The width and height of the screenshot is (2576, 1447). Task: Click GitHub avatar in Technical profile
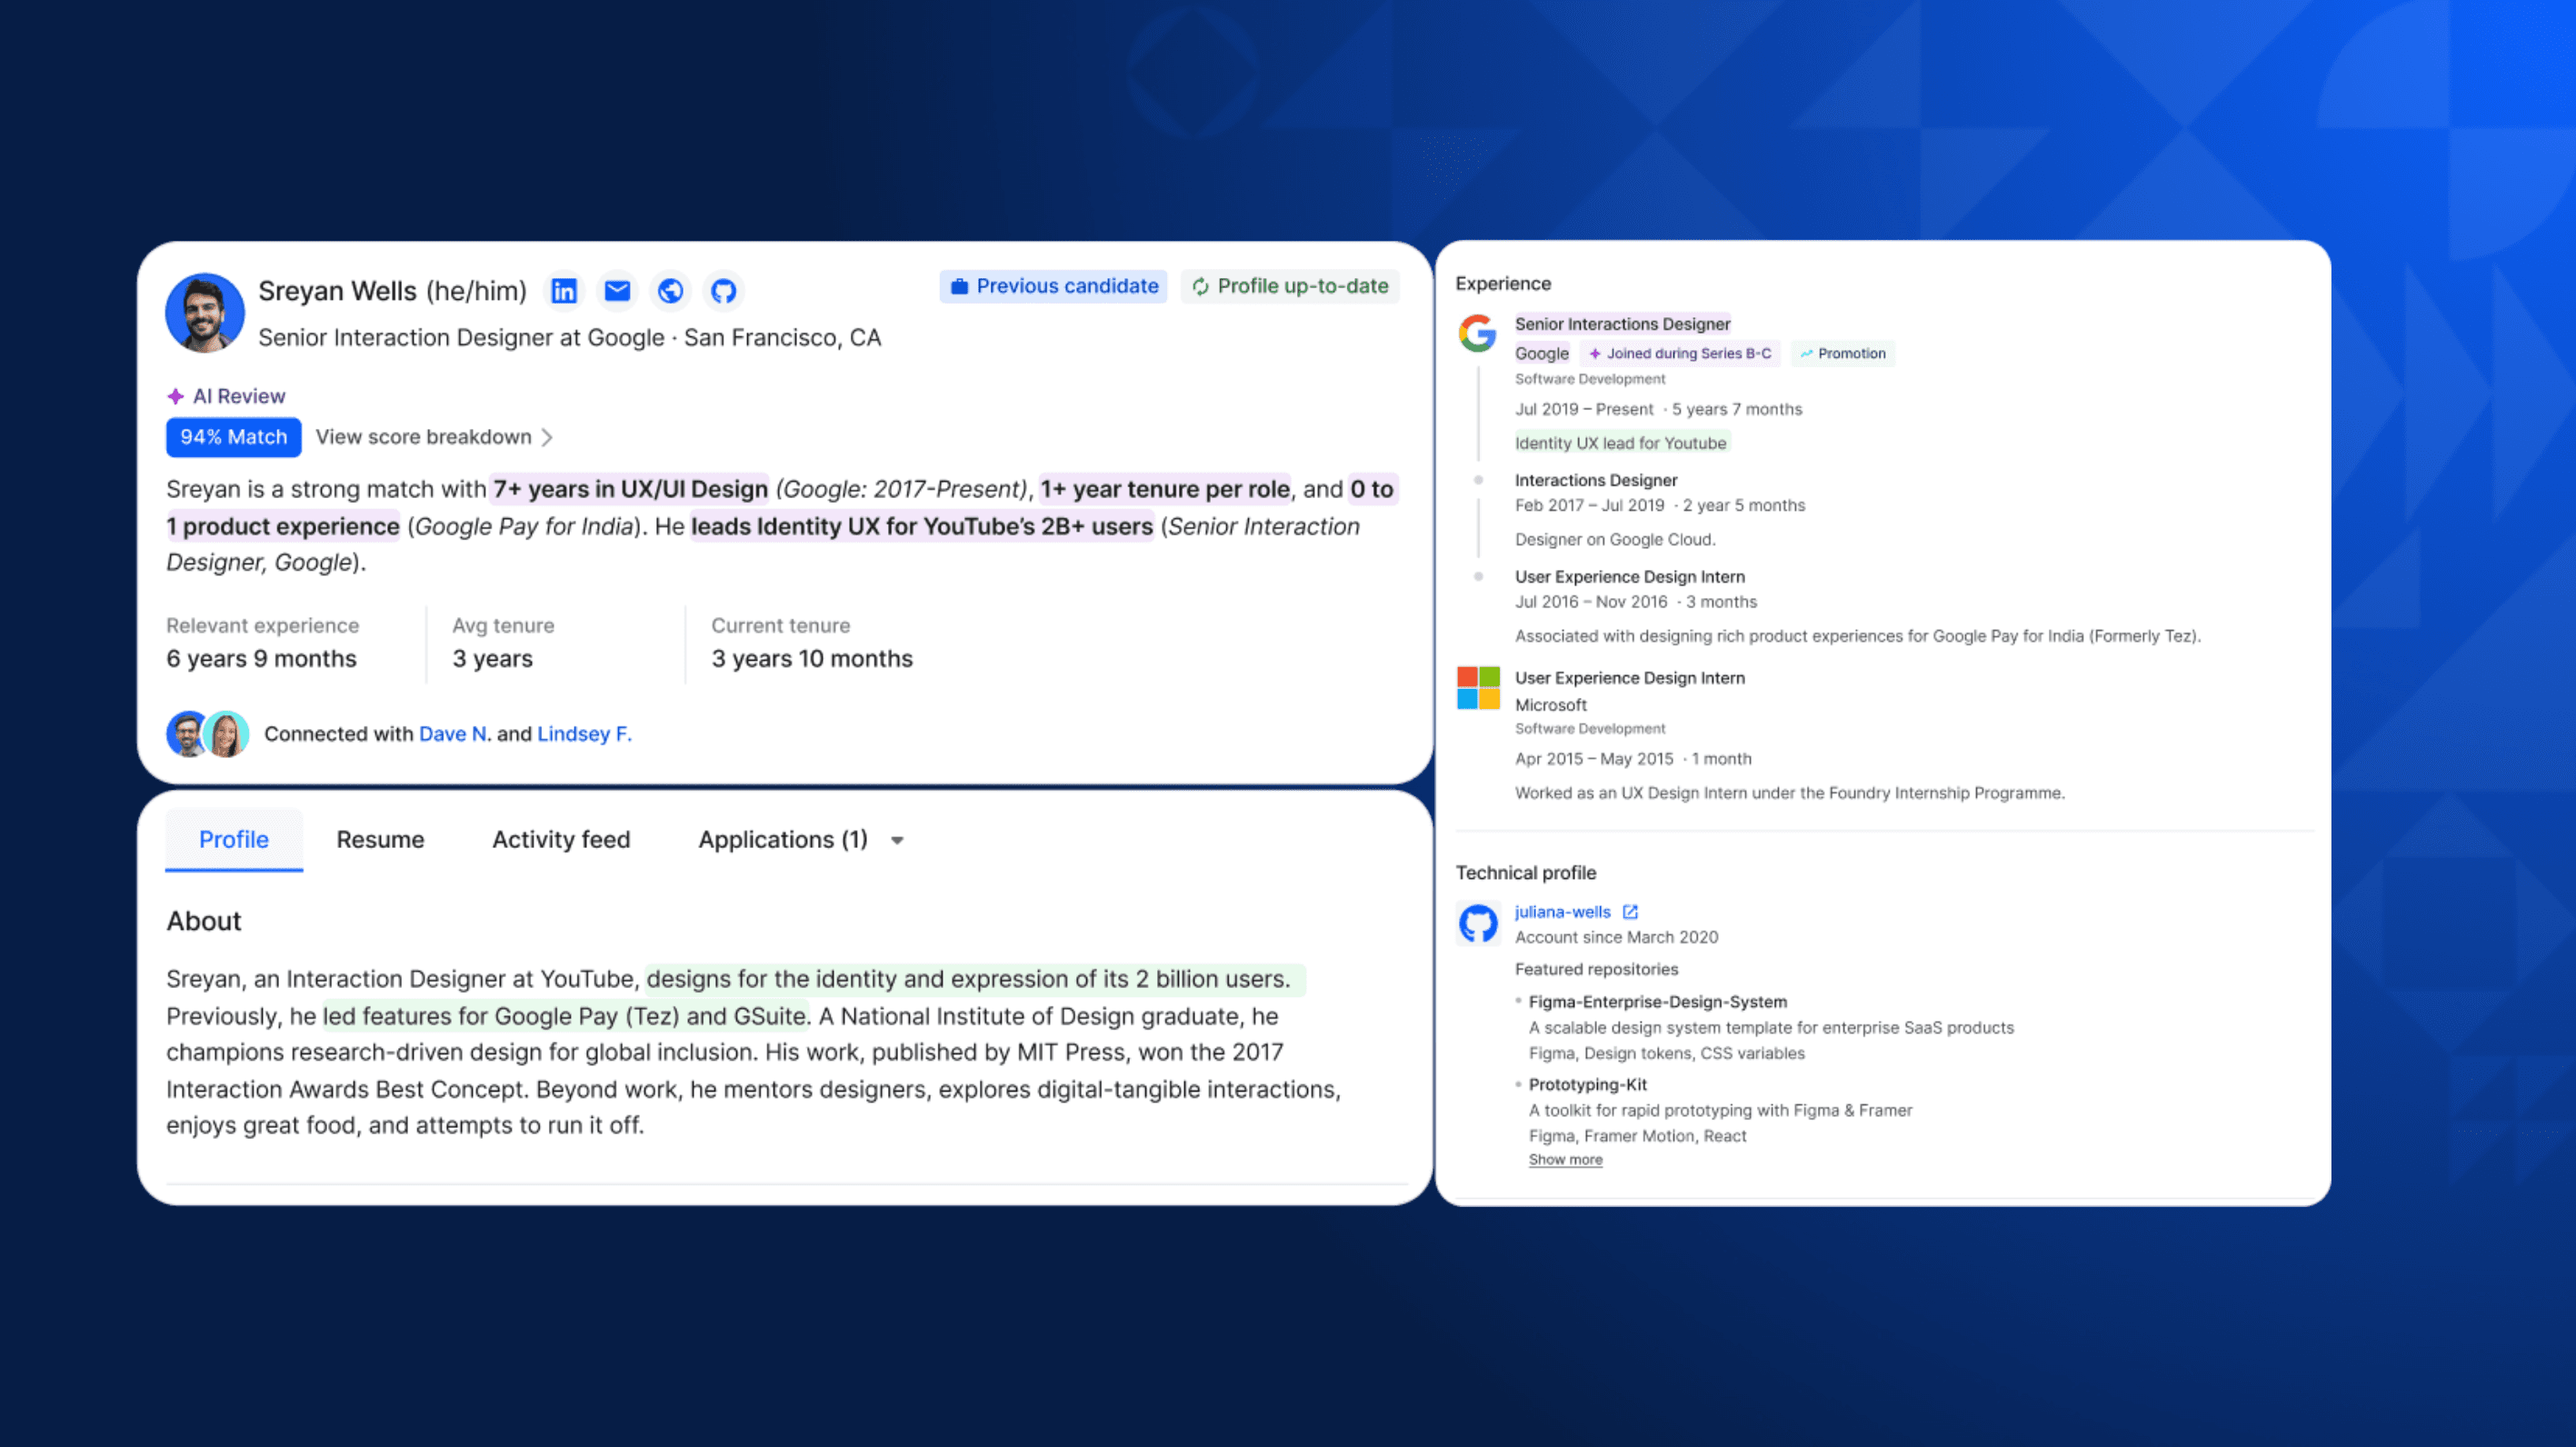click(x=1477, y=923)
